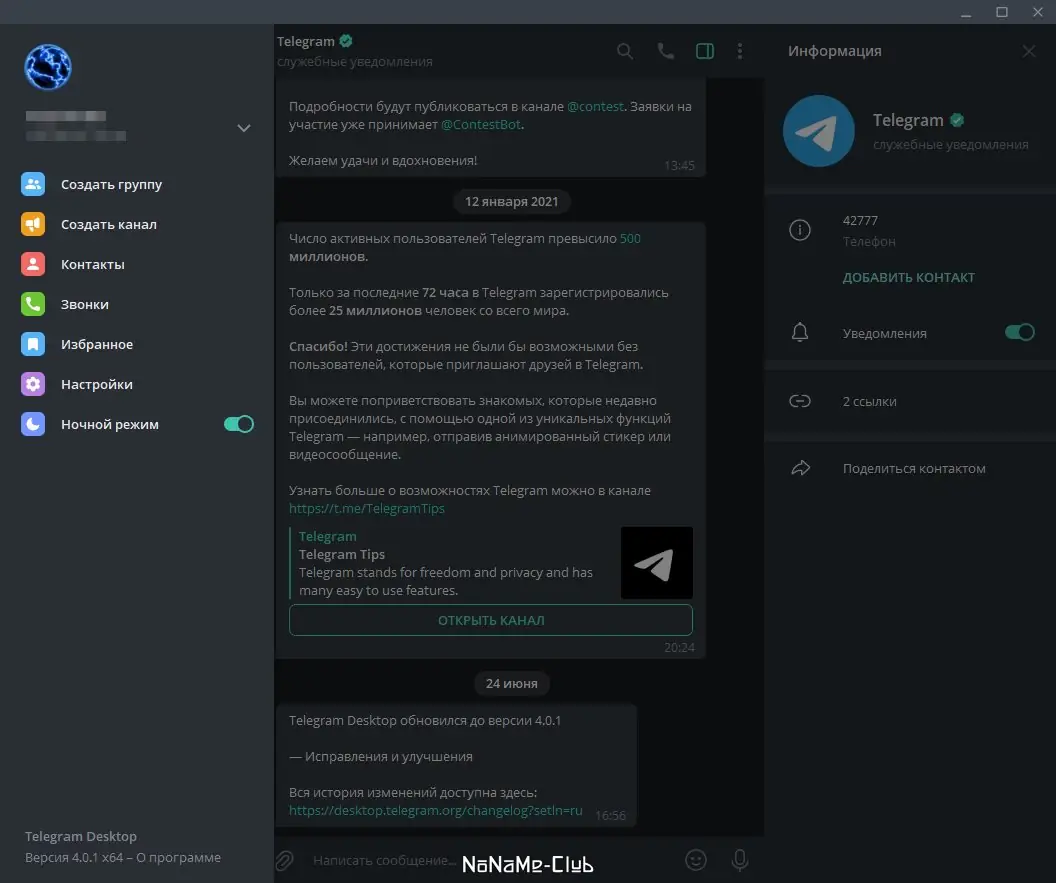Click the info circle icon near phone number
Image resolution: width=1056 pixels, height=883 pixels.
click(x=799, y=230)
